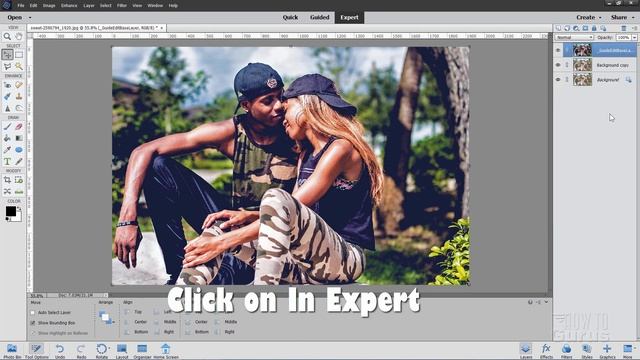Select the Content-Aware Move tool
Screen dimensions: 640x360
click(x=7, y=191)
